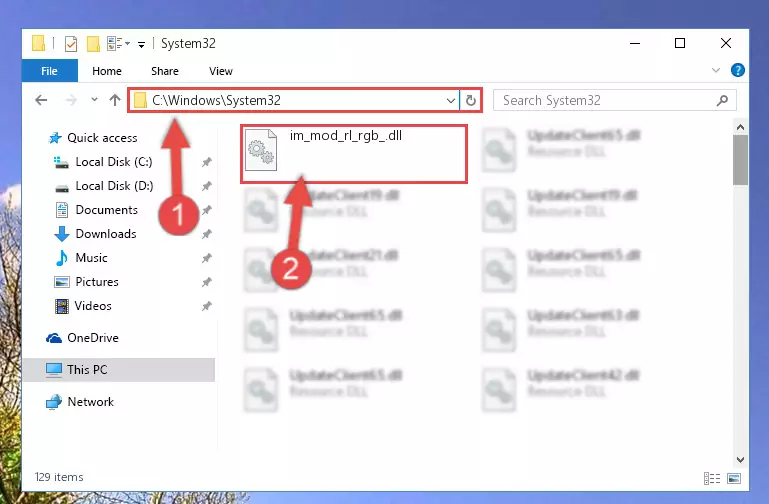Click the search magnifier icon
The width and height of the screenshot is (769, 504).
(722, 101)
